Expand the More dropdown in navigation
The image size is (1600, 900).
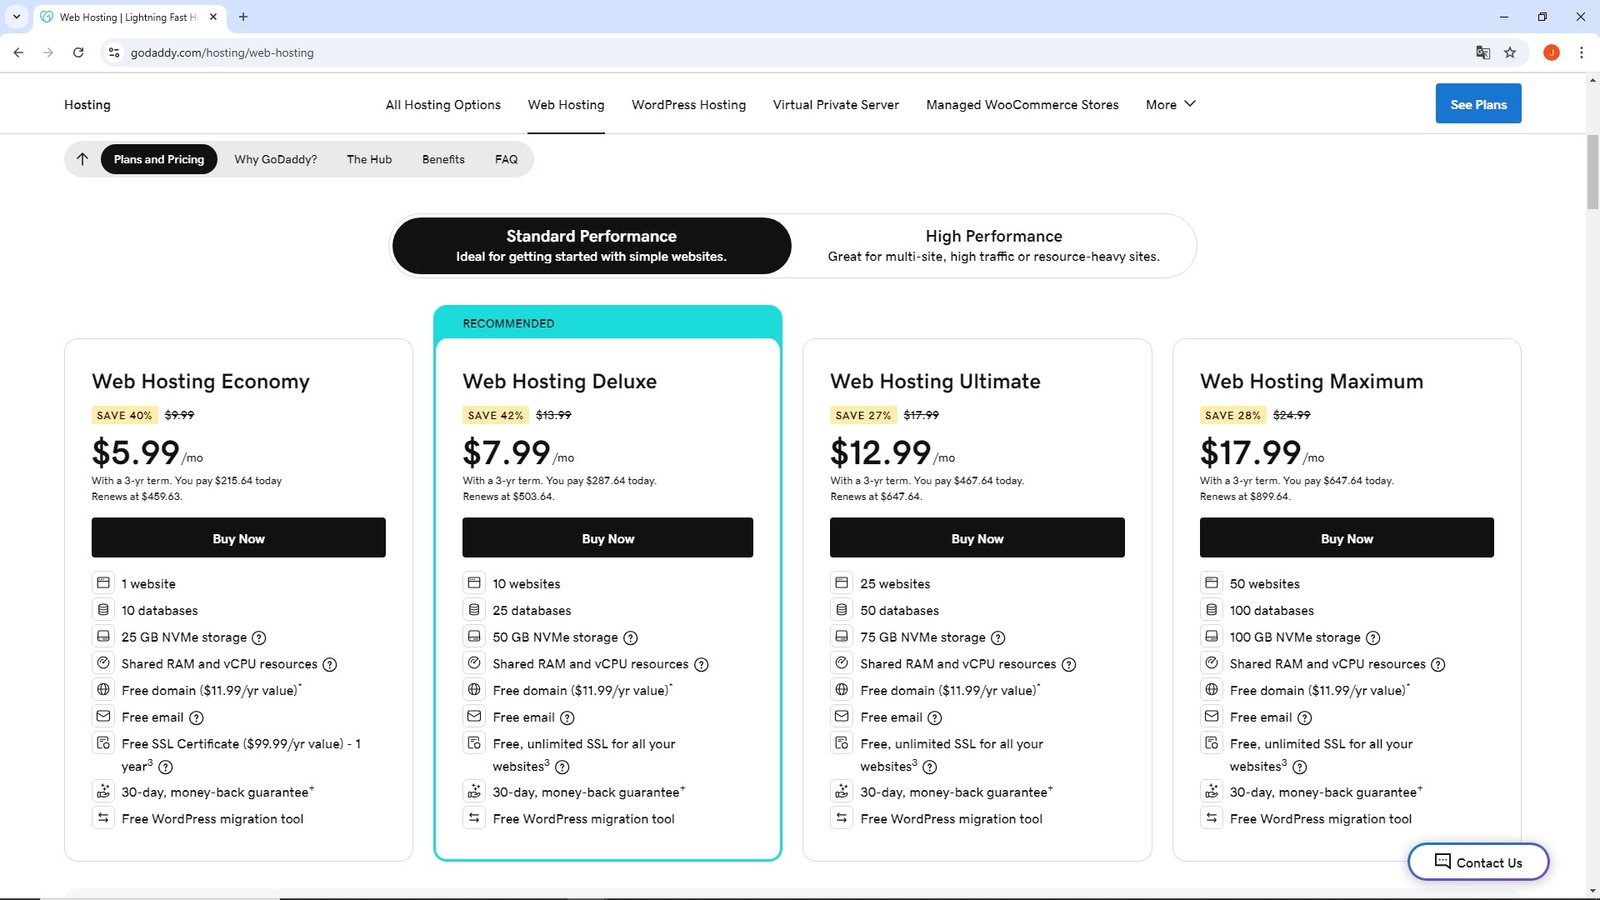(1170, 105)
